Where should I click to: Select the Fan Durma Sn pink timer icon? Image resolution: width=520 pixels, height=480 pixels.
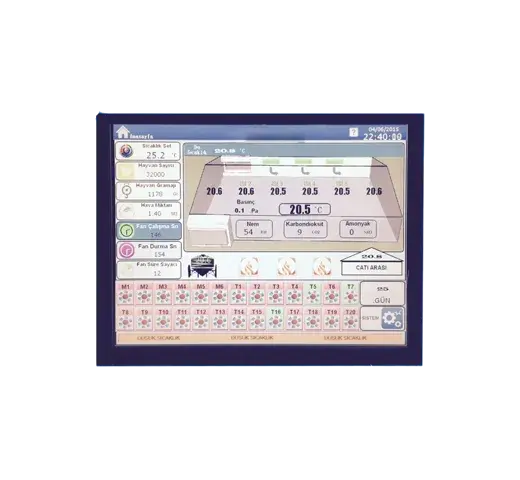[x=127, y=250]
